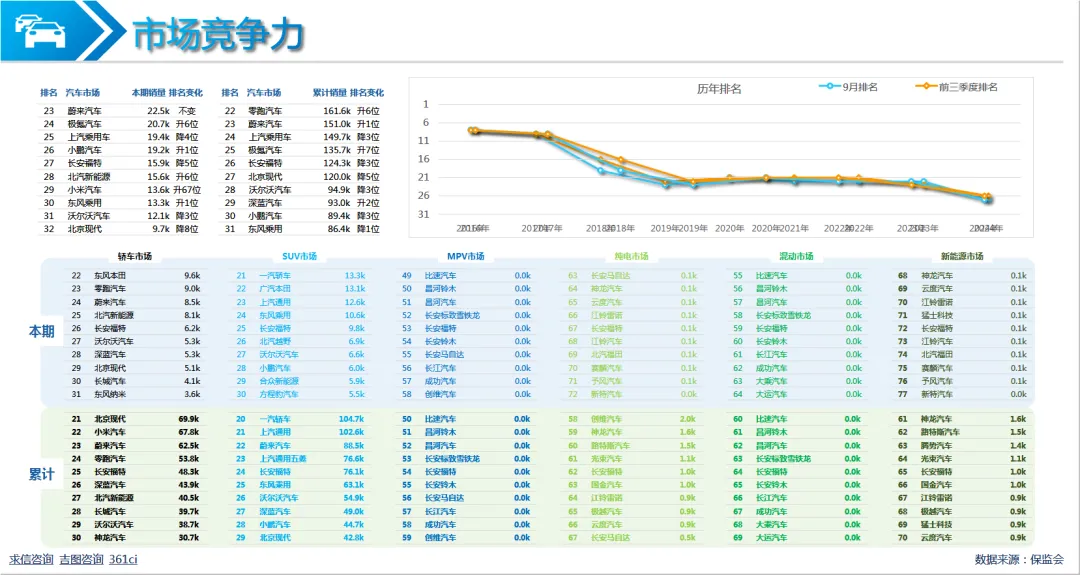The image size is (1080, 575).
Task: Click the orange 前三季度排名 legend marker
Action: 926,87
